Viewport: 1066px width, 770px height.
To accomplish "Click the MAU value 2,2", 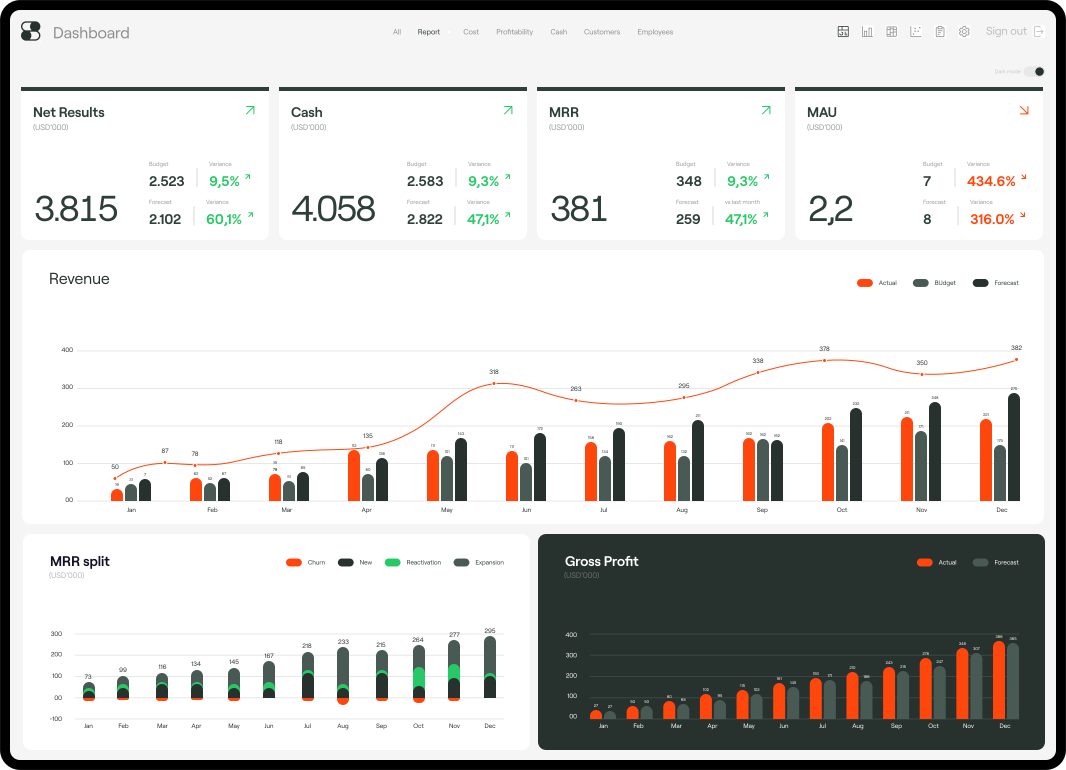I will click(x=830, y=209).
